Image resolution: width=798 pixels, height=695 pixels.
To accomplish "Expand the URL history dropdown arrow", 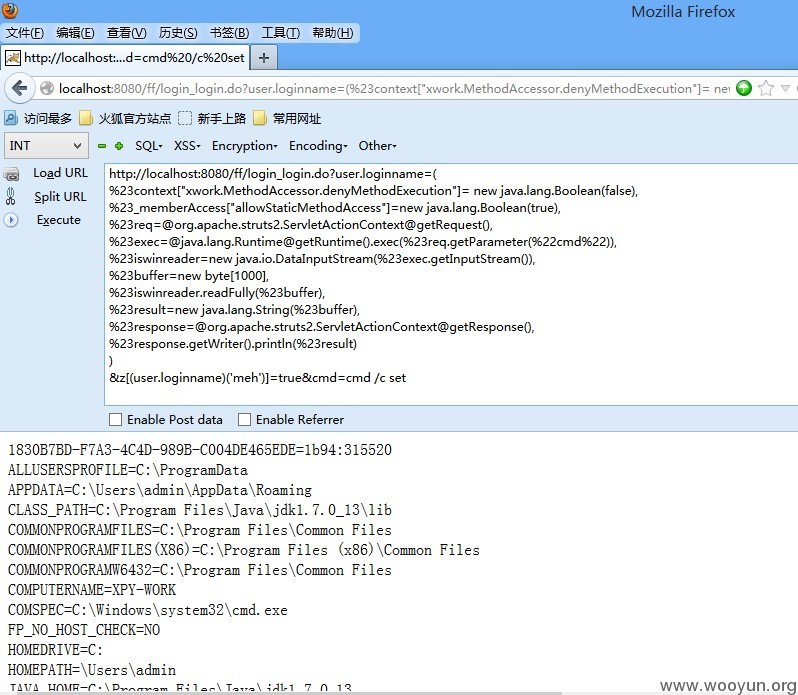I will (x=785, y=89).
